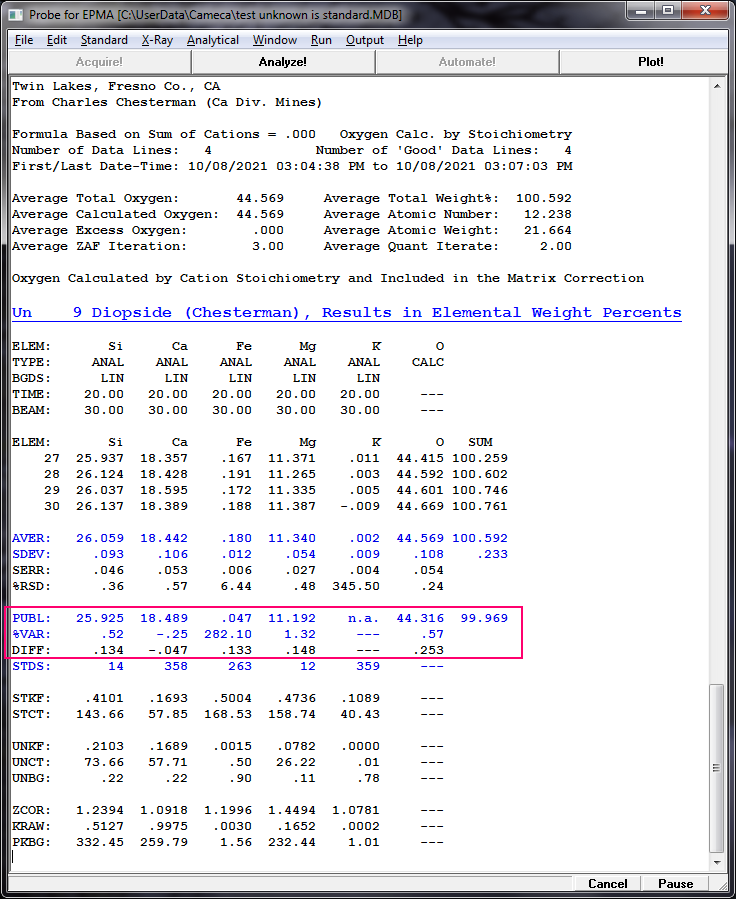Screen dimensions: 736x899
Task: Open the Output menu
Action: [x=365, y=40]
